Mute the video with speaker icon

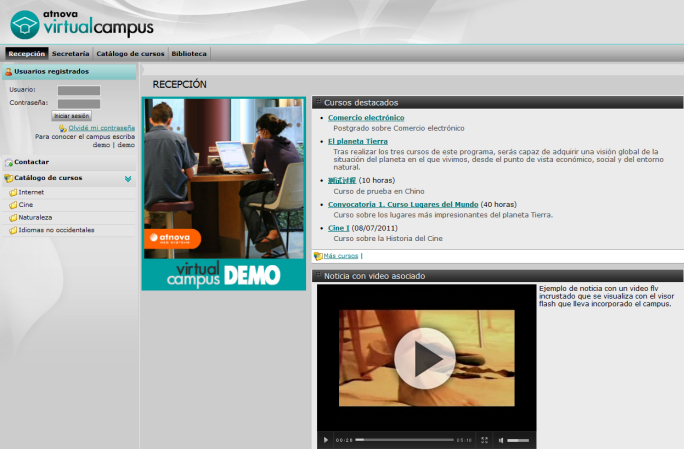tap(501, 440)
